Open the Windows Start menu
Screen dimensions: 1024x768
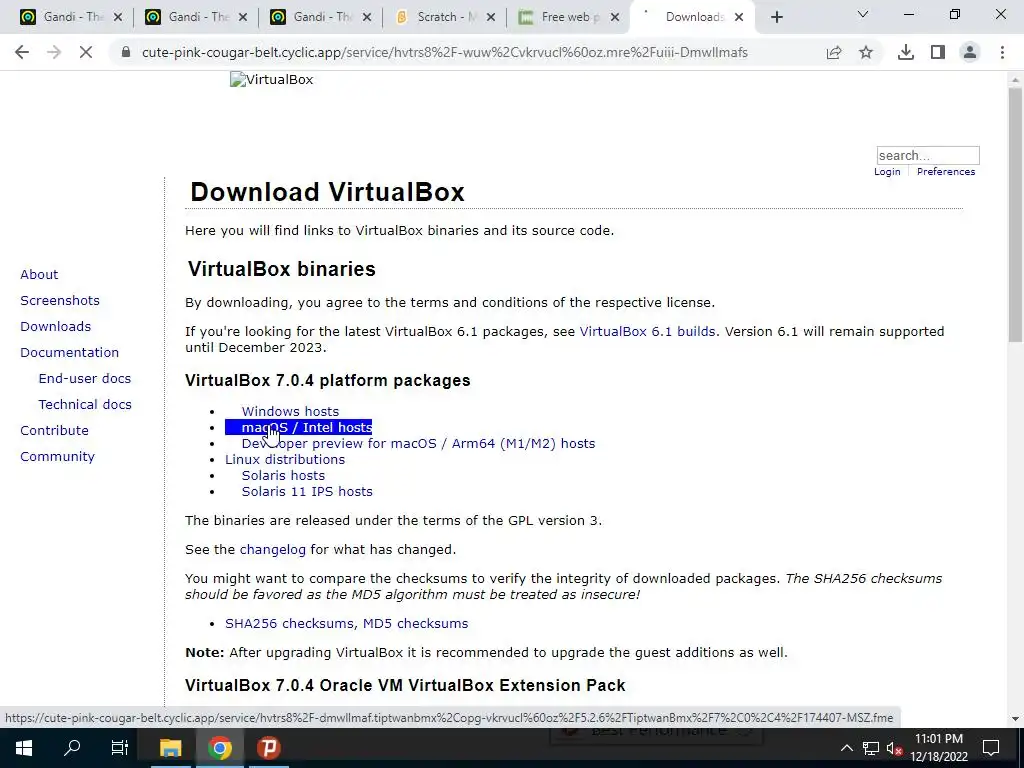pyautogui.click(x=24, y=748)
